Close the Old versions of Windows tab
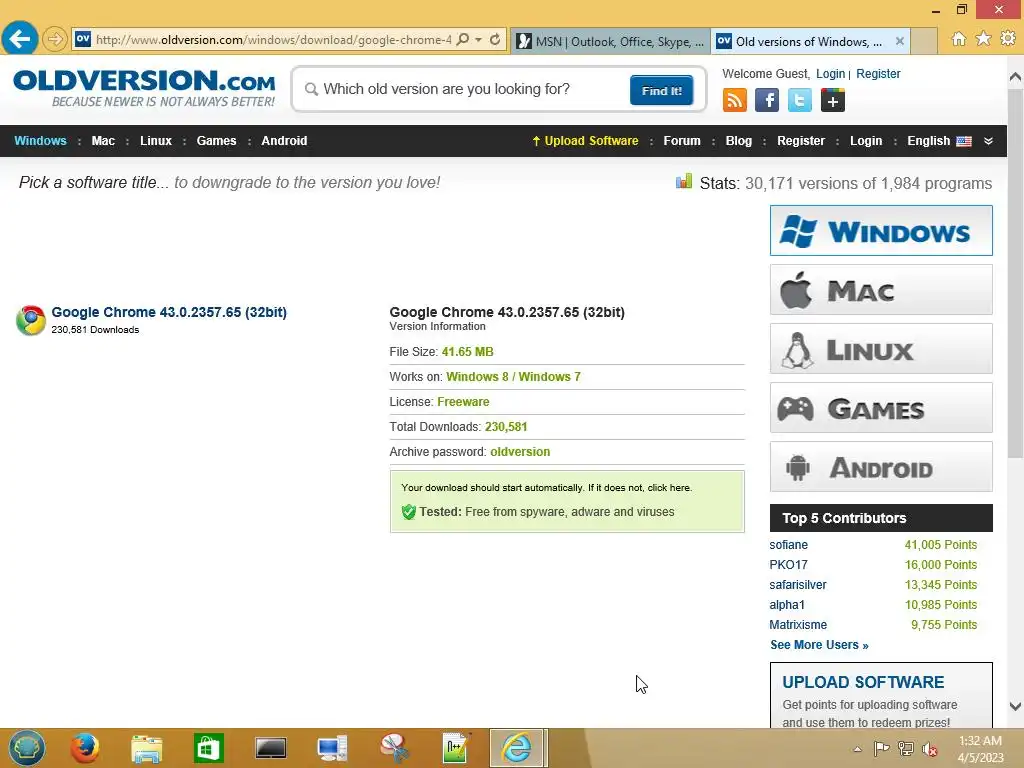The width and height of the screenshot is (1024, 768). point(899,40)
